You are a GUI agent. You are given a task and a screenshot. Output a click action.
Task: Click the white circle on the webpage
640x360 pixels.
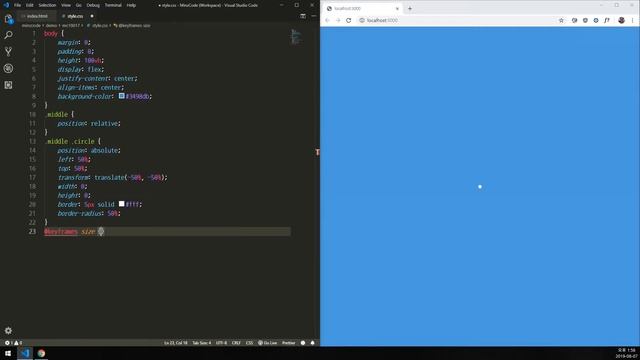tap(480, 187)
